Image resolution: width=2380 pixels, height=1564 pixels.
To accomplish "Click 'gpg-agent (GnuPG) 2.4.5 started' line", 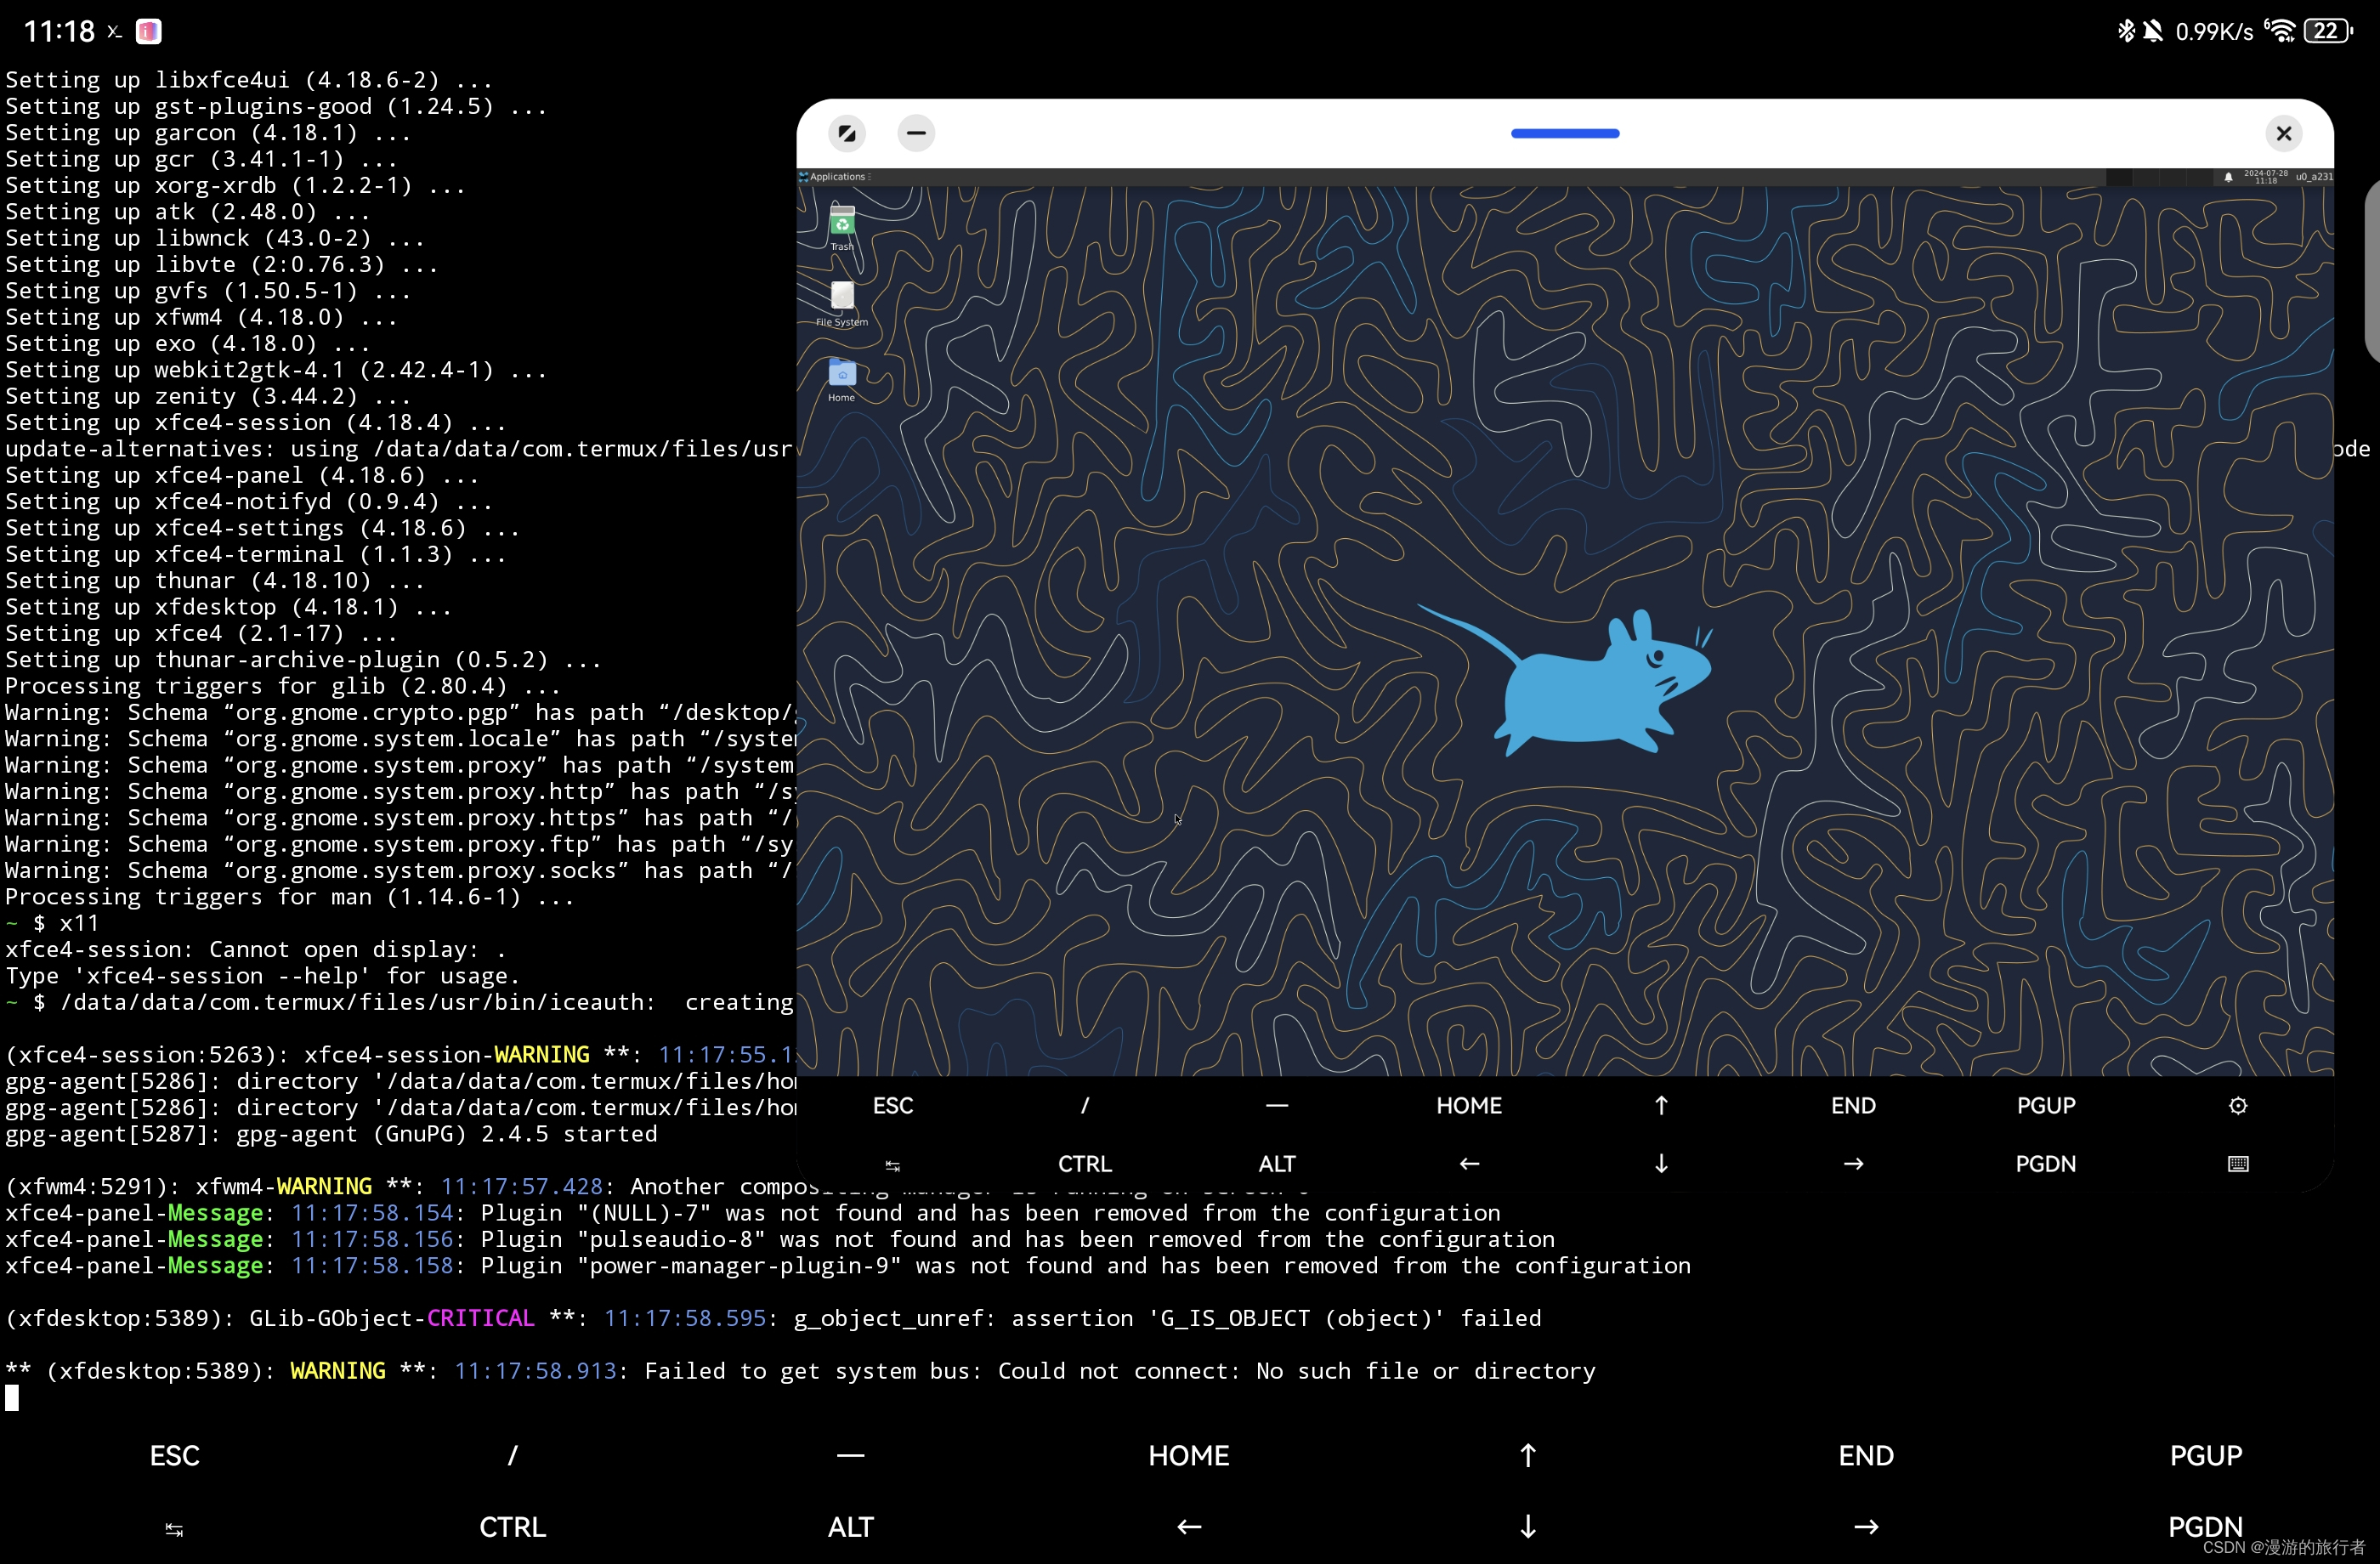I will coord(331,1134).
